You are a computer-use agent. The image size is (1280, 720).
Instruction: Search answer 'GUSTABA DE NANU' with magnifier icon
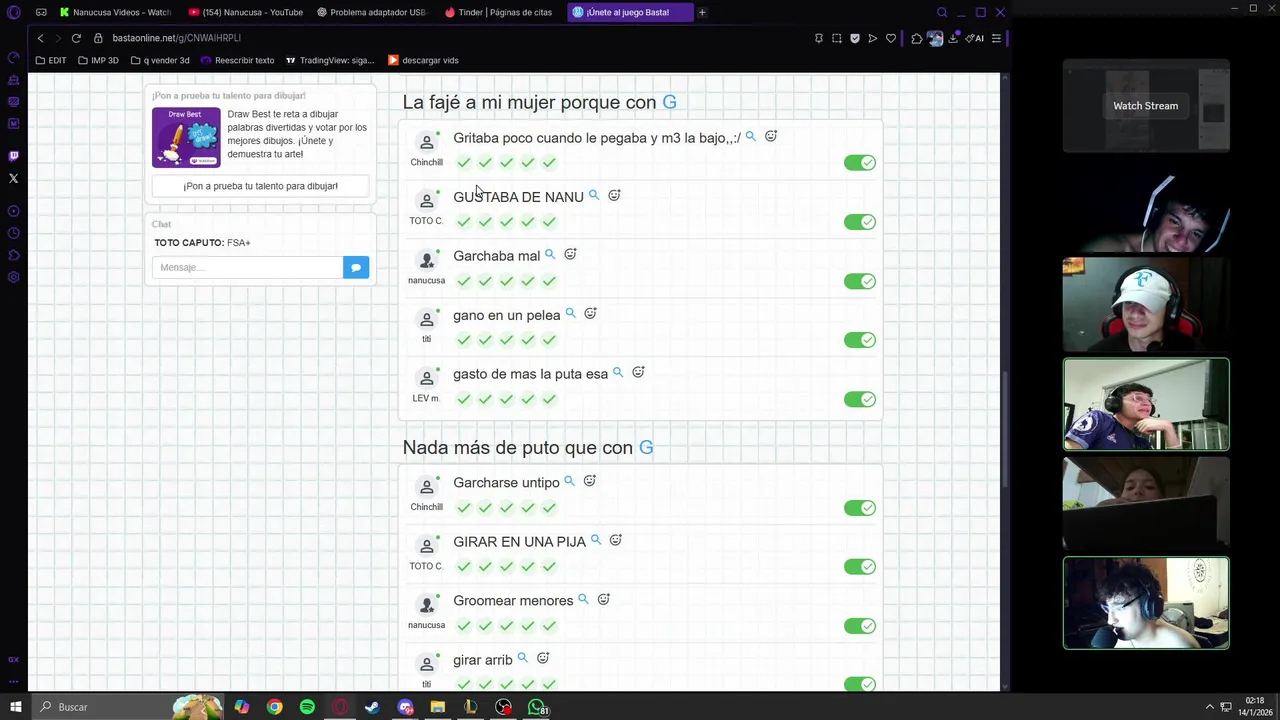click(x=594, y=195)
